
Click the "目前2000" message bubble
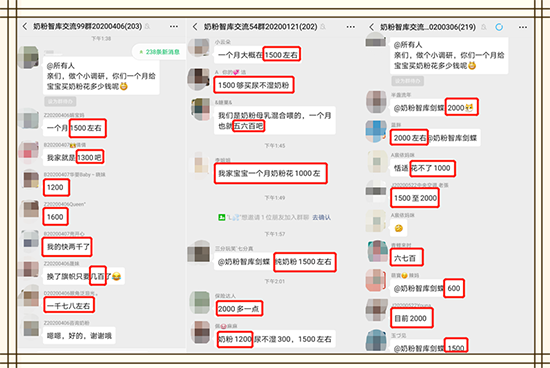tap(410, 318)
